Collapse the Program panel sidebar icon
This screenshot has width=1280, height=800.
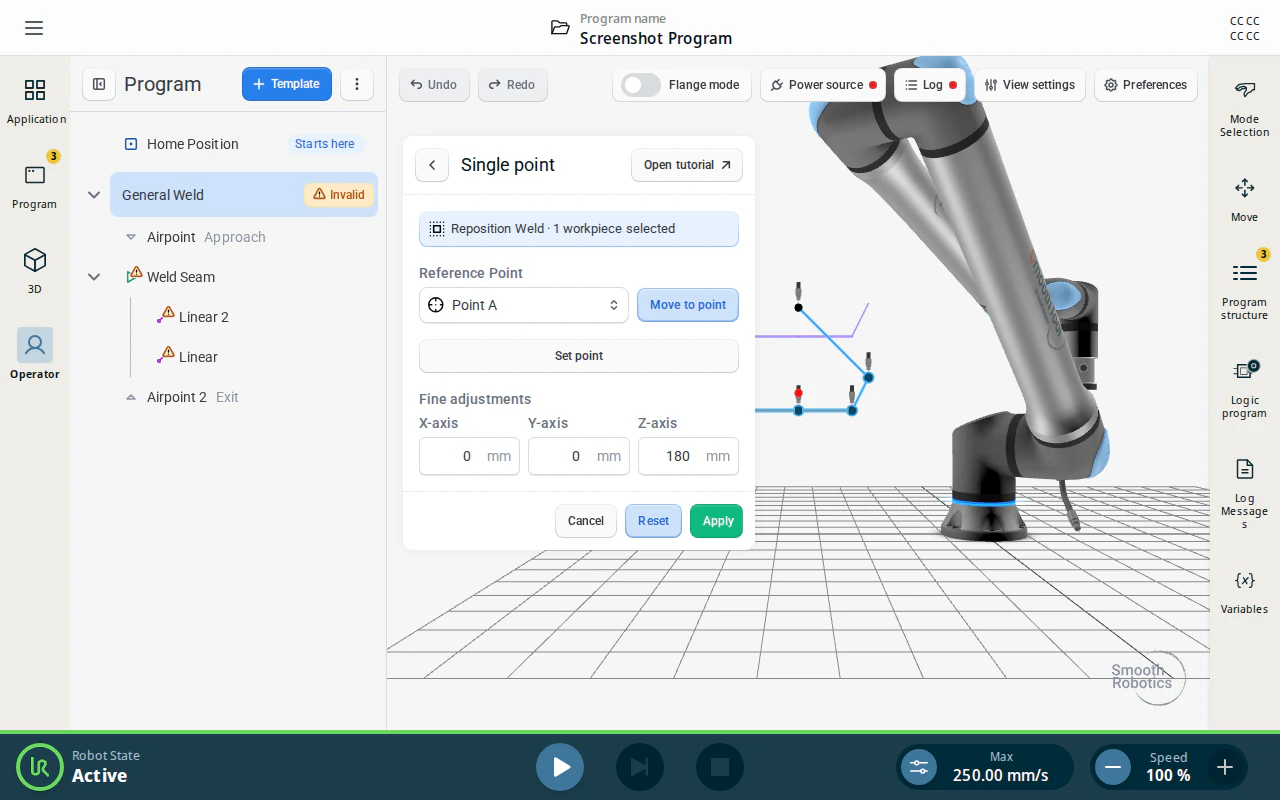(99, 84)
